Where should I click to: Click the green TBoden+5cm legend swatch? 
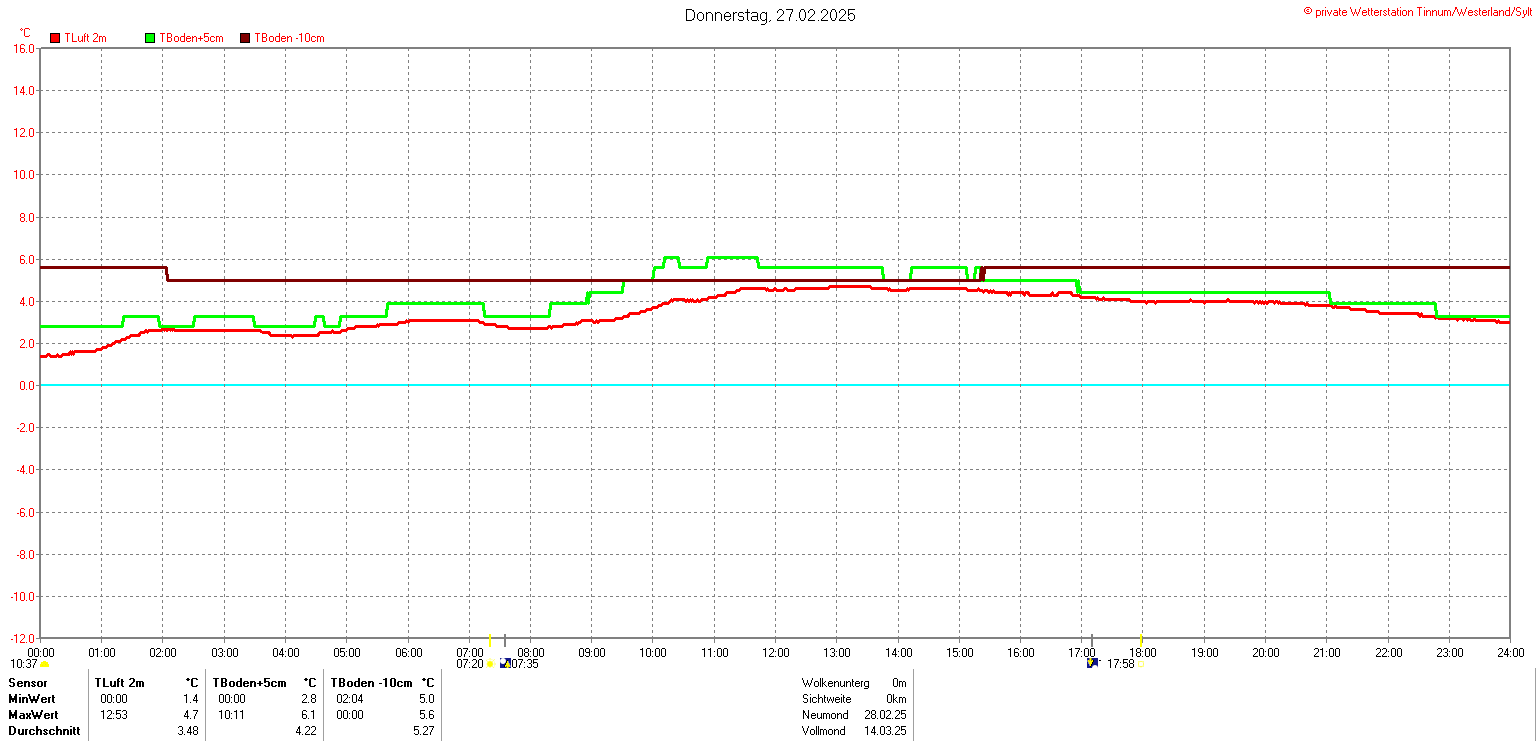pos(151,38)
